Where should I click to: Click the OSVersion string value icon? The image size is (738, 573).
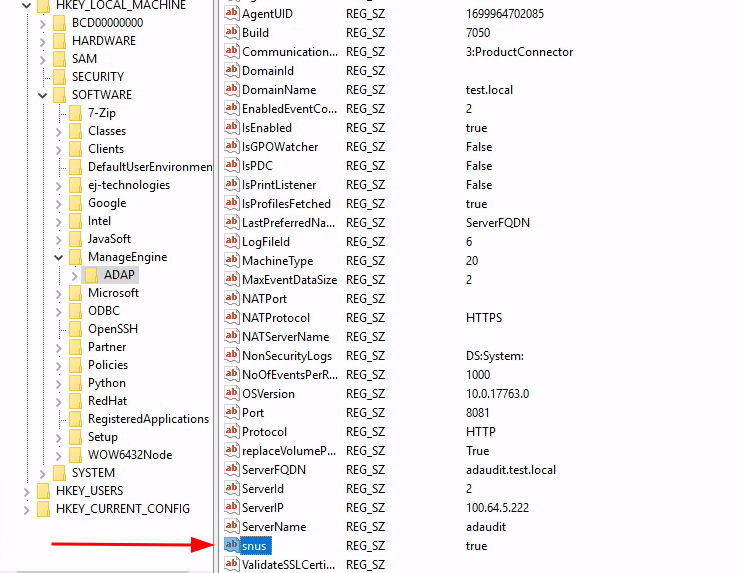[231, 393]
